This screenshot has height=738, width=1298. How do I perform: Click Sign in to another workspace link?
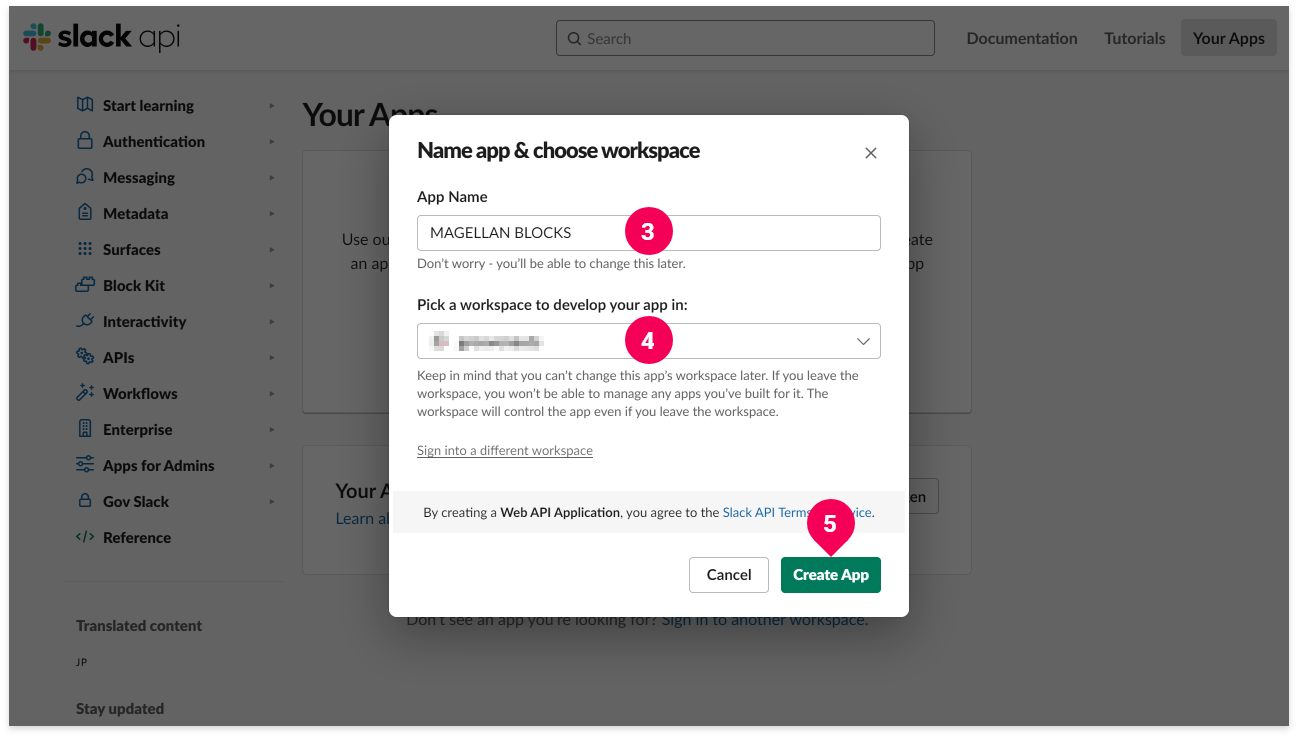pos(763,620)
